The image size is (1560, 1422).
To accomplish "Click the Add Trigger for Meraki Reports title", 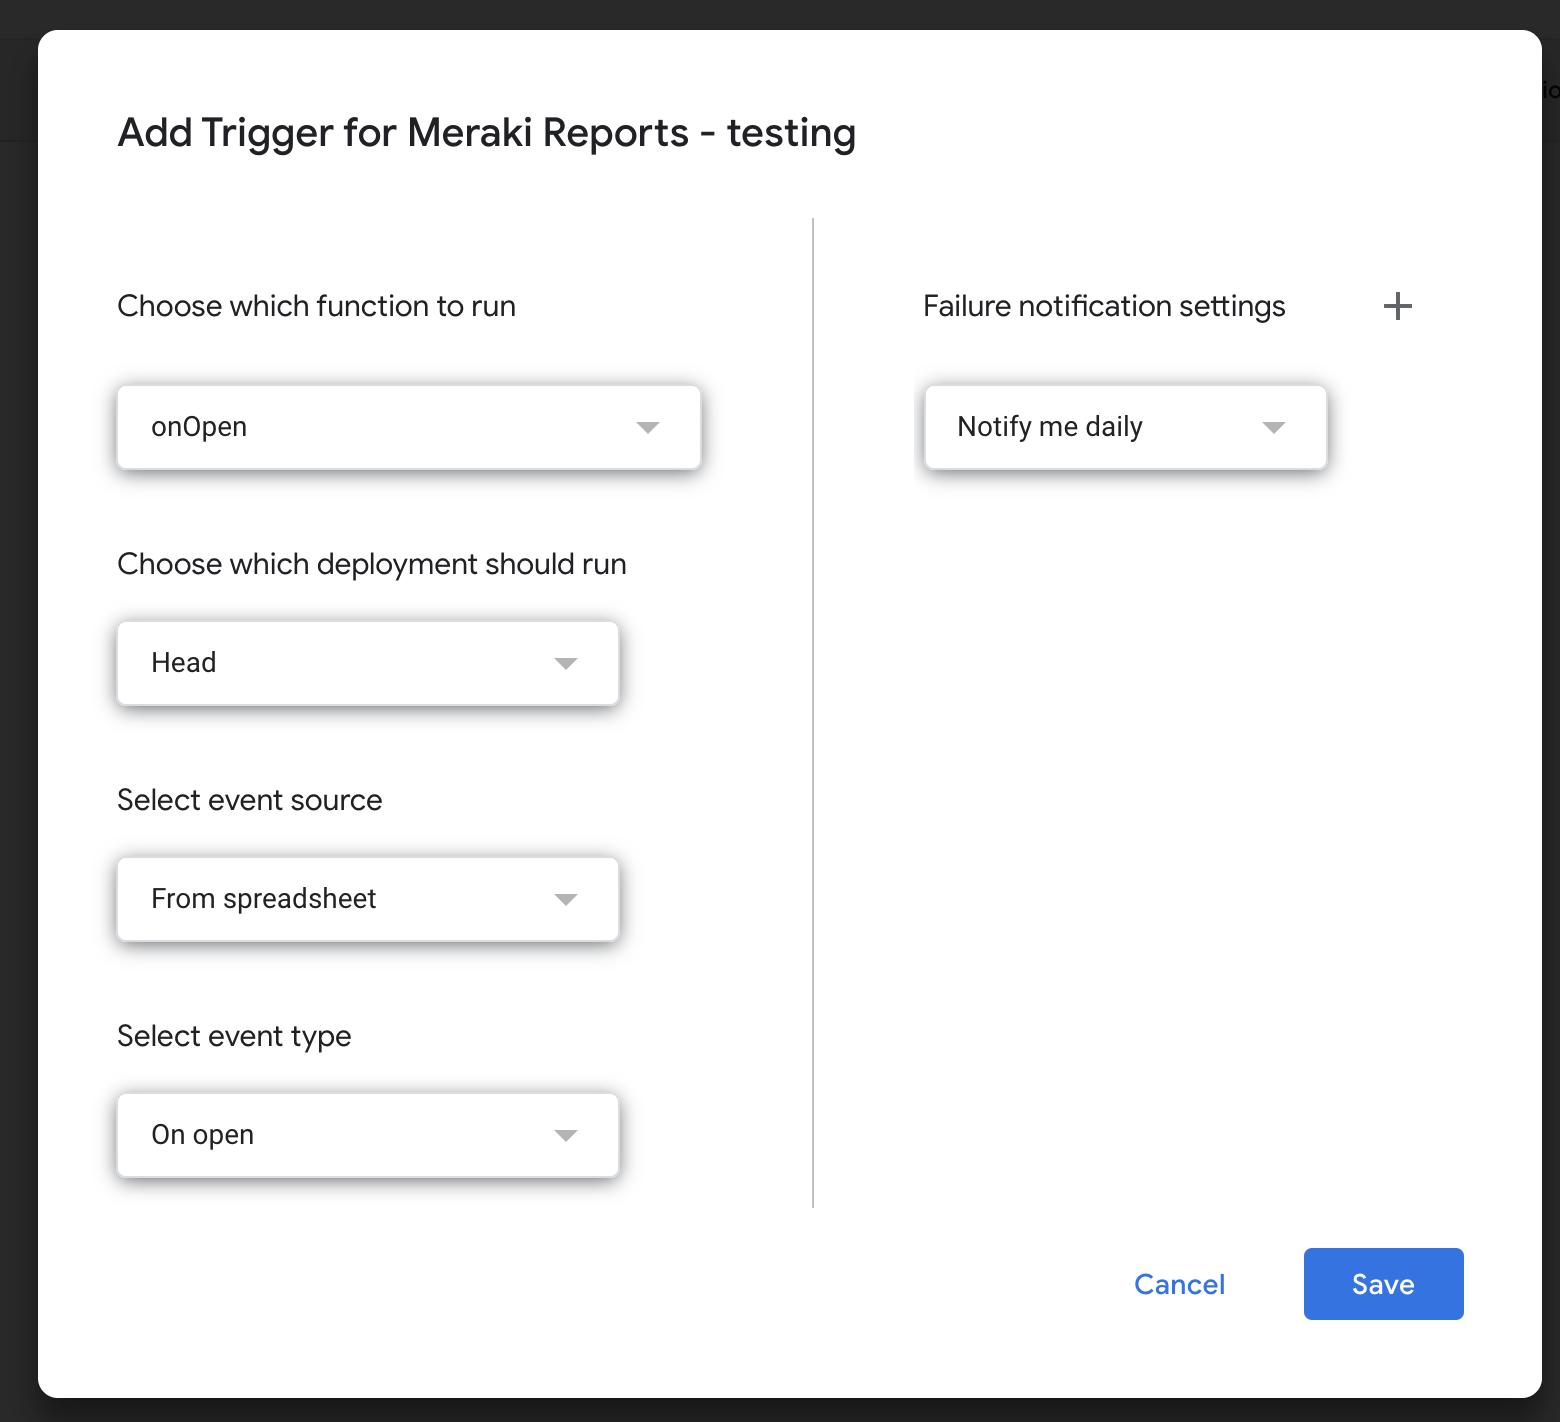I will pos(486,133).
